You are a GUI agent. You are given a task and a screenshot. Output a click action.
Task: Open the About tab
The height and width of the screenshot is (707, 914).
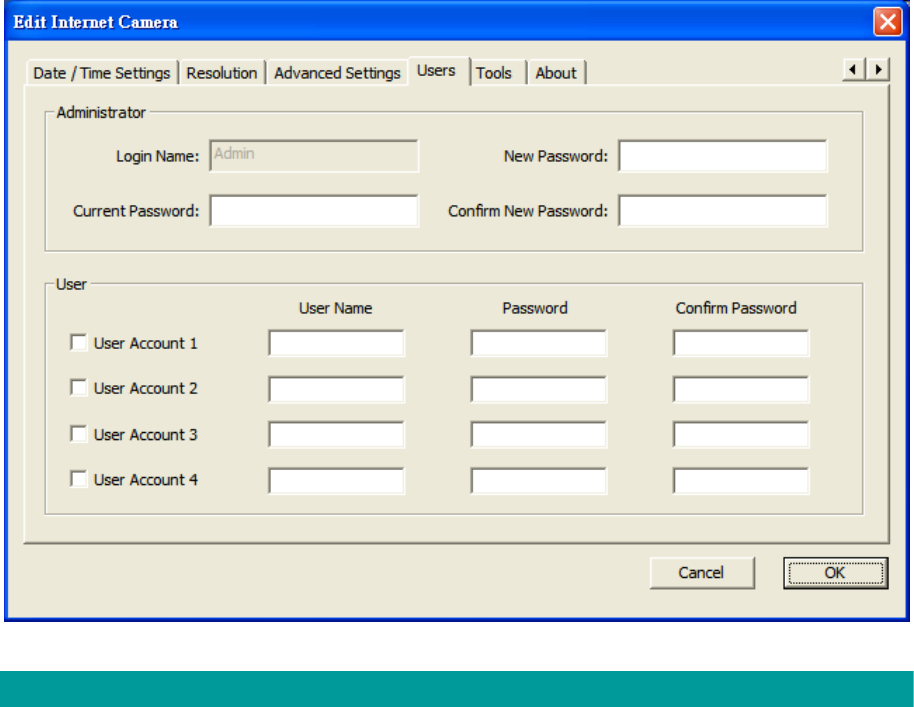(556, 73)
